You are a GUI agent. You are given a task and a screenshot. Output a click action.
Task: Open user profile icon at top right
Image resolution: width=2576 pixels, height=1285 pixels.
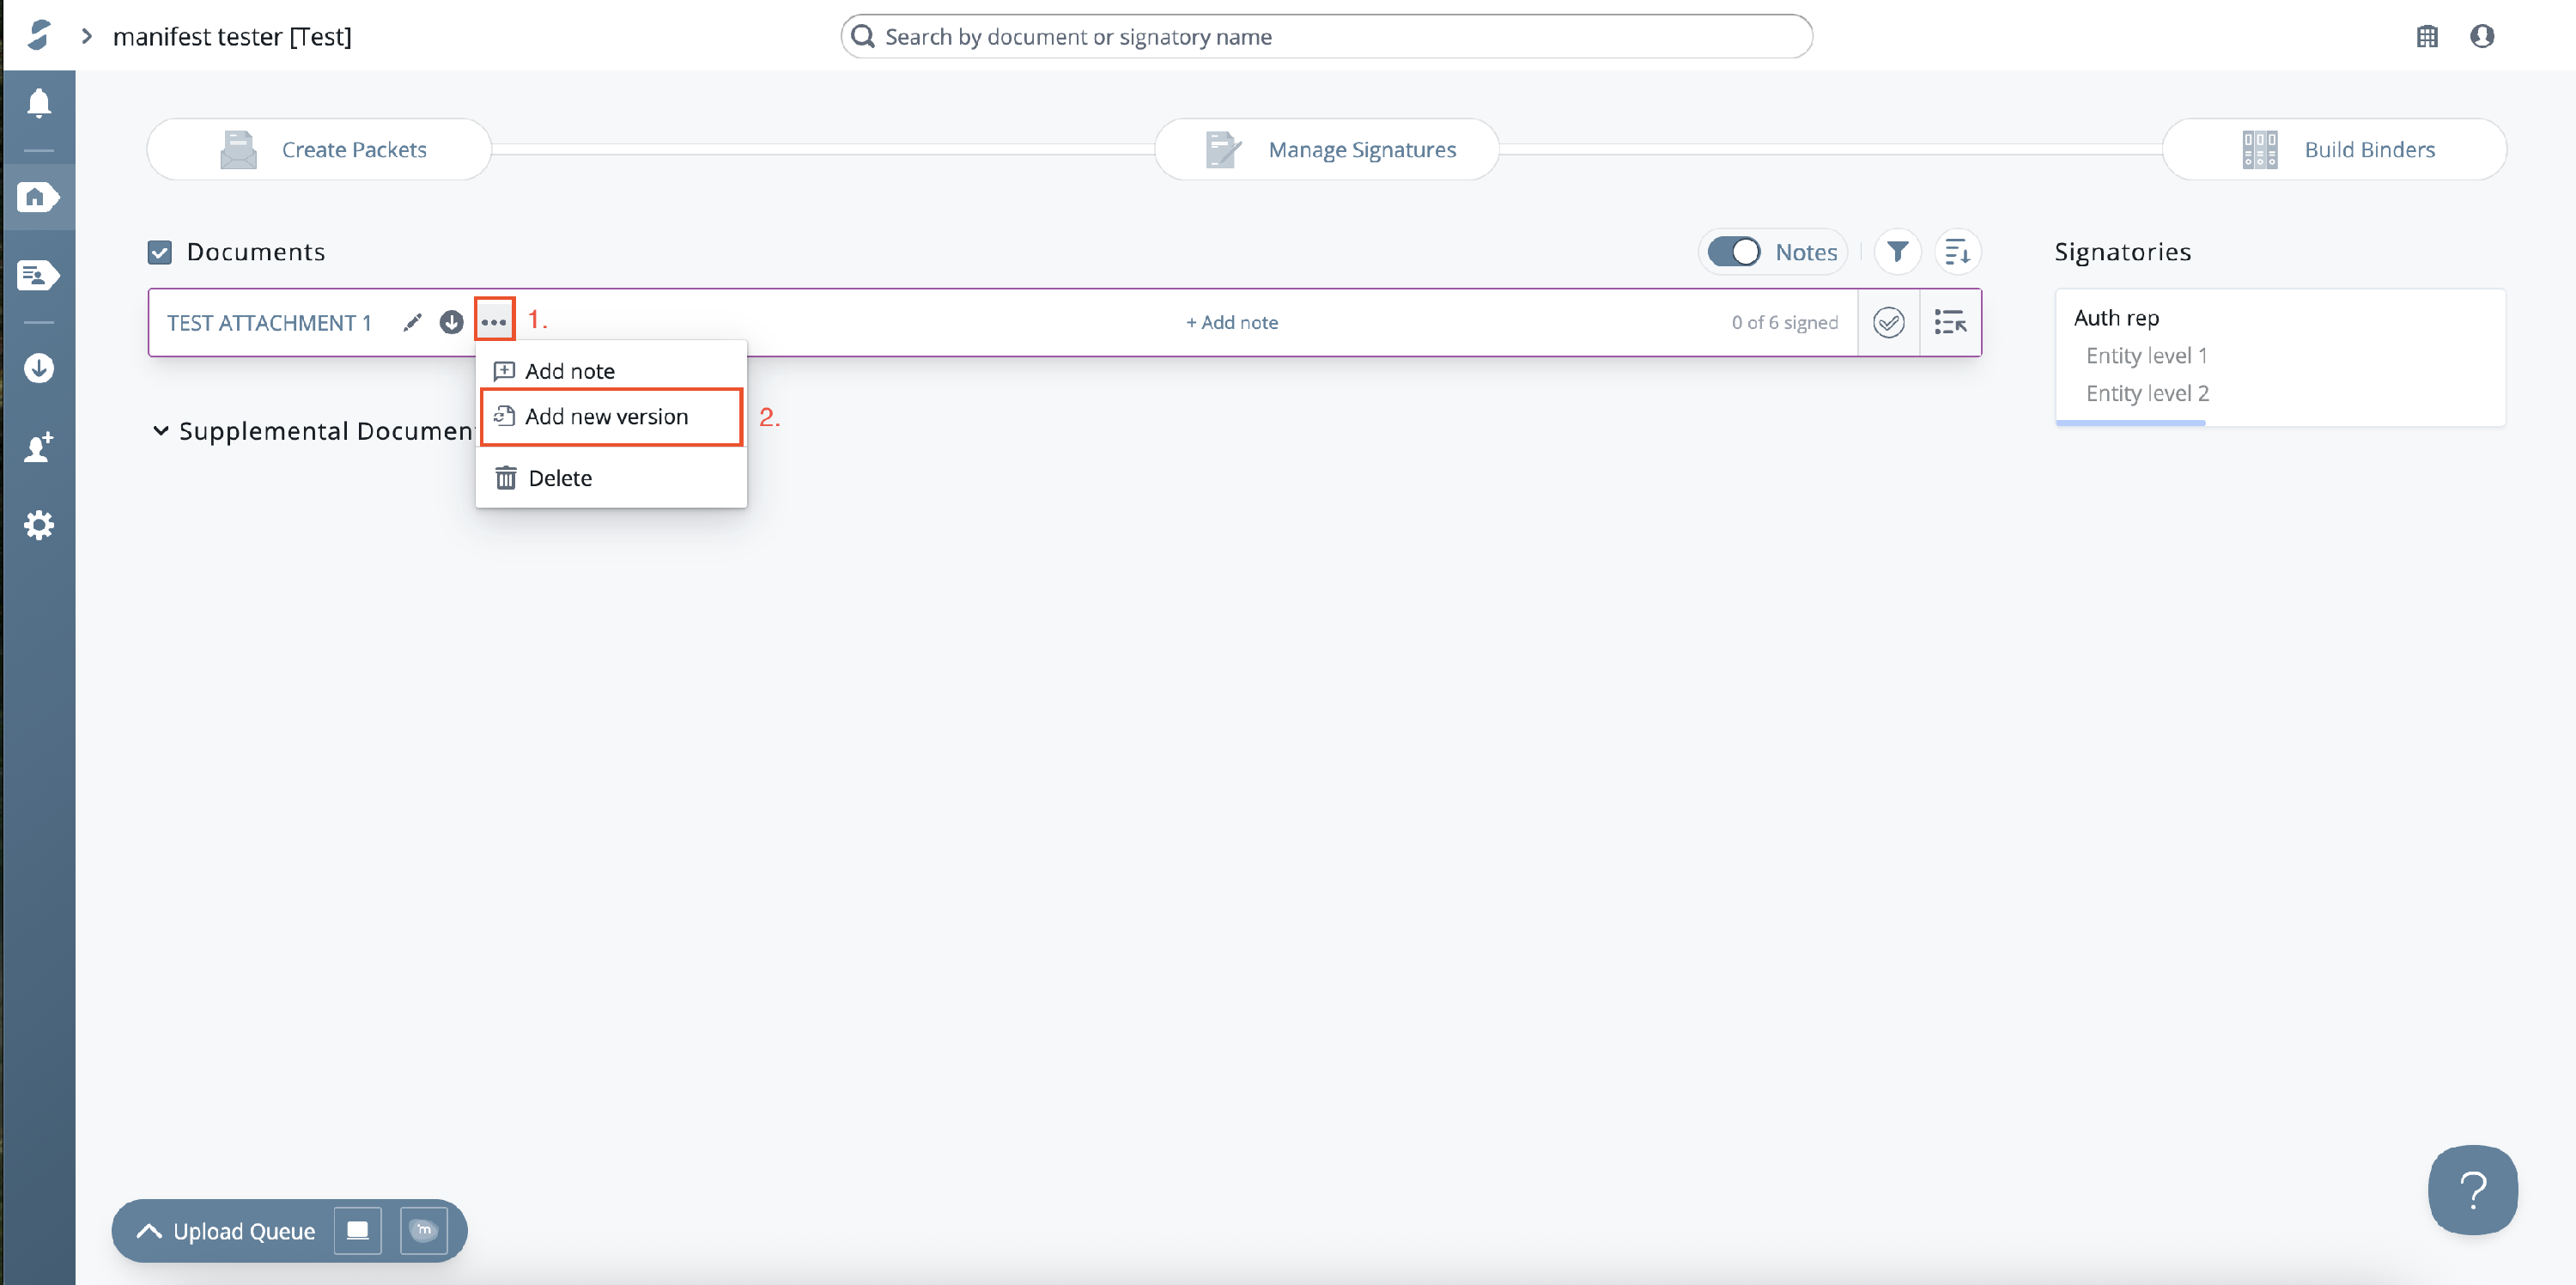pyautogui.click(x=2482, y=37)
